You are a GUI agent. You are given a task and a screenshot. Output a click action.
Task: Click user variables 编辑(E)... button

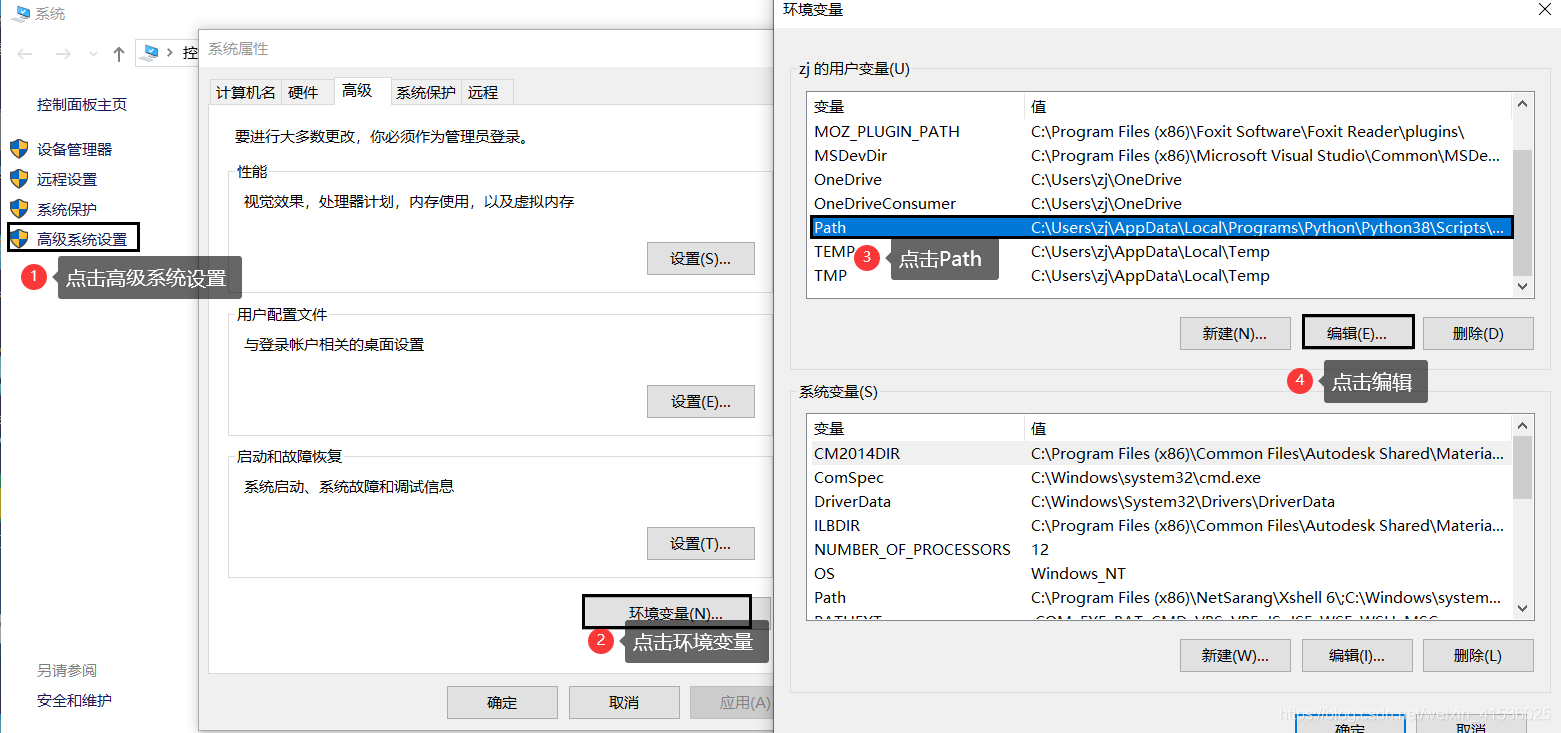(1358, 333)
